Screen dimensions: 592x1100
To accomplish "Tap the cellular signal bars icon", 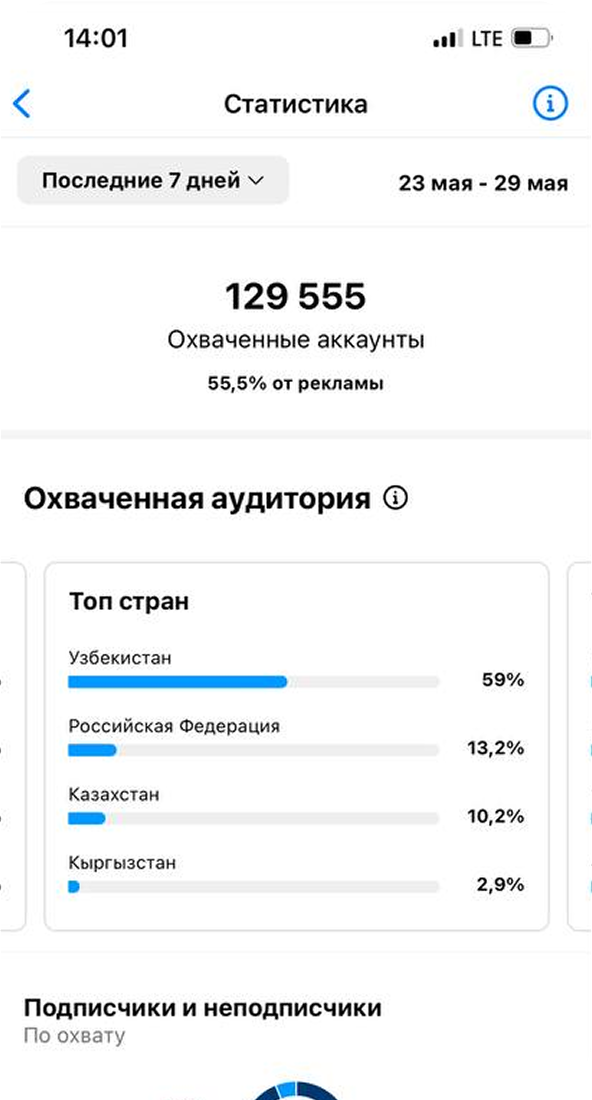I will (448, 38).
